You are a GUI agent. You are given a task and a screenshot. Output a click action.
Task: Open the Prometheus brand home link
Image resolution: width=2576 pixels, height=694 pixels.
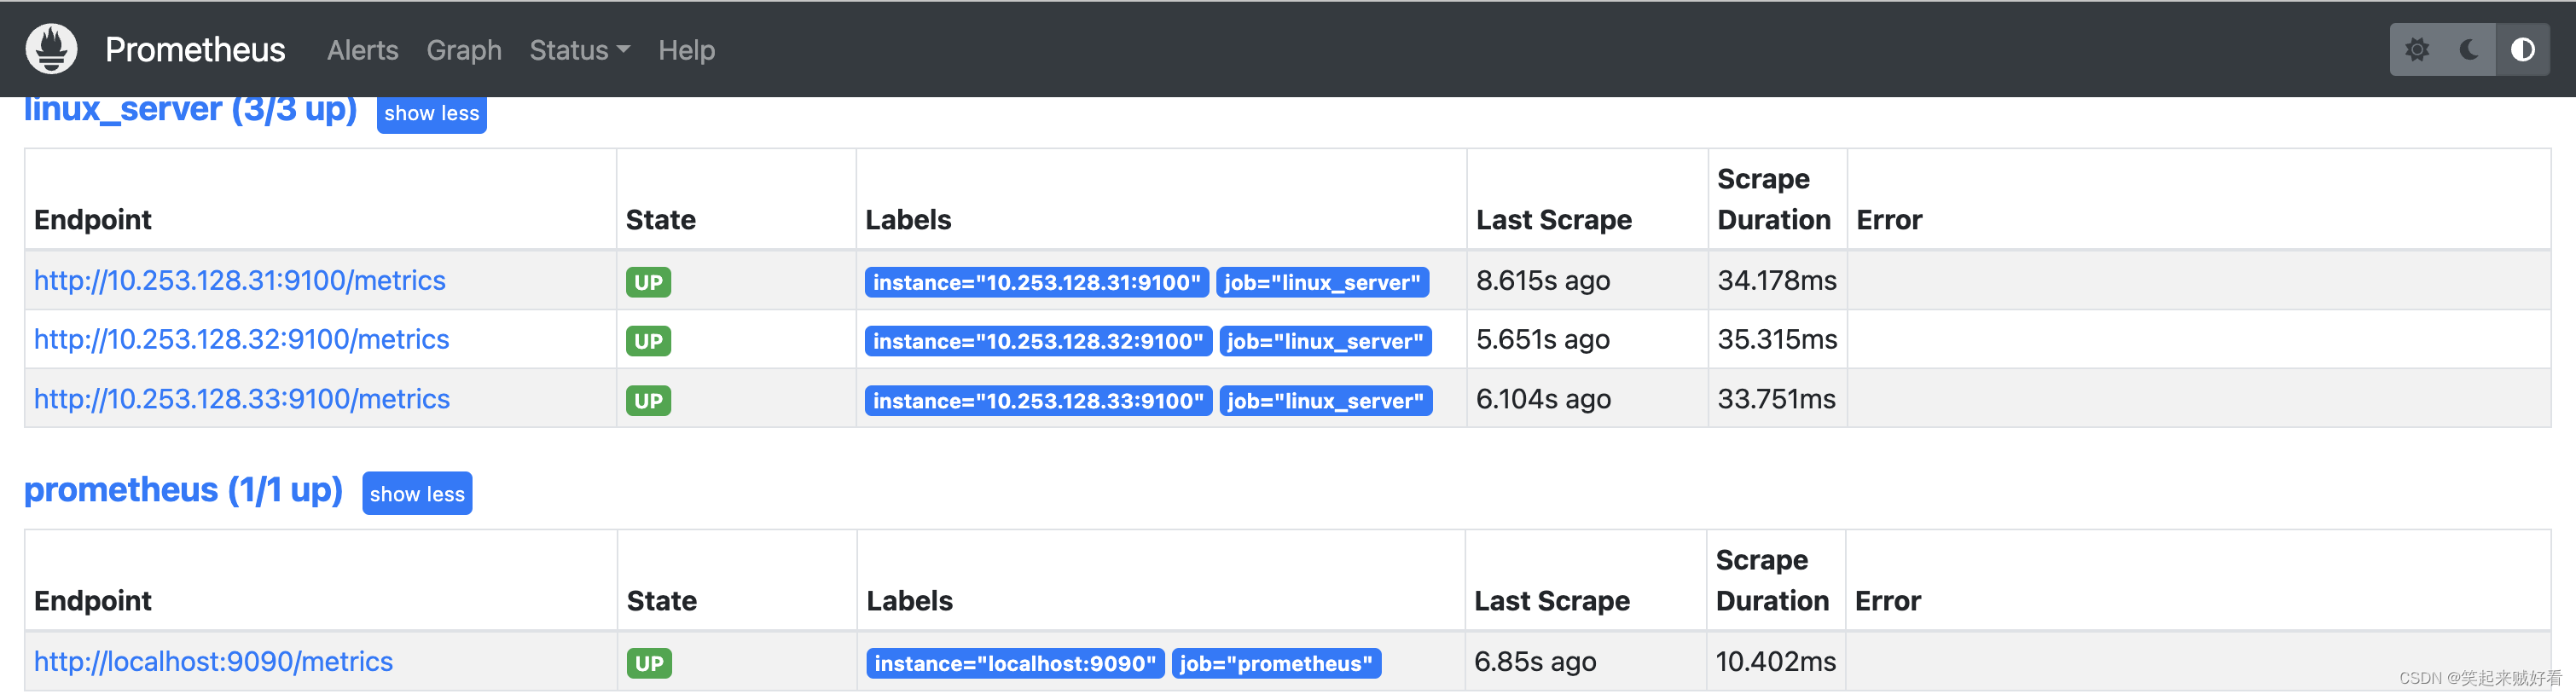[x=195, y=50]
